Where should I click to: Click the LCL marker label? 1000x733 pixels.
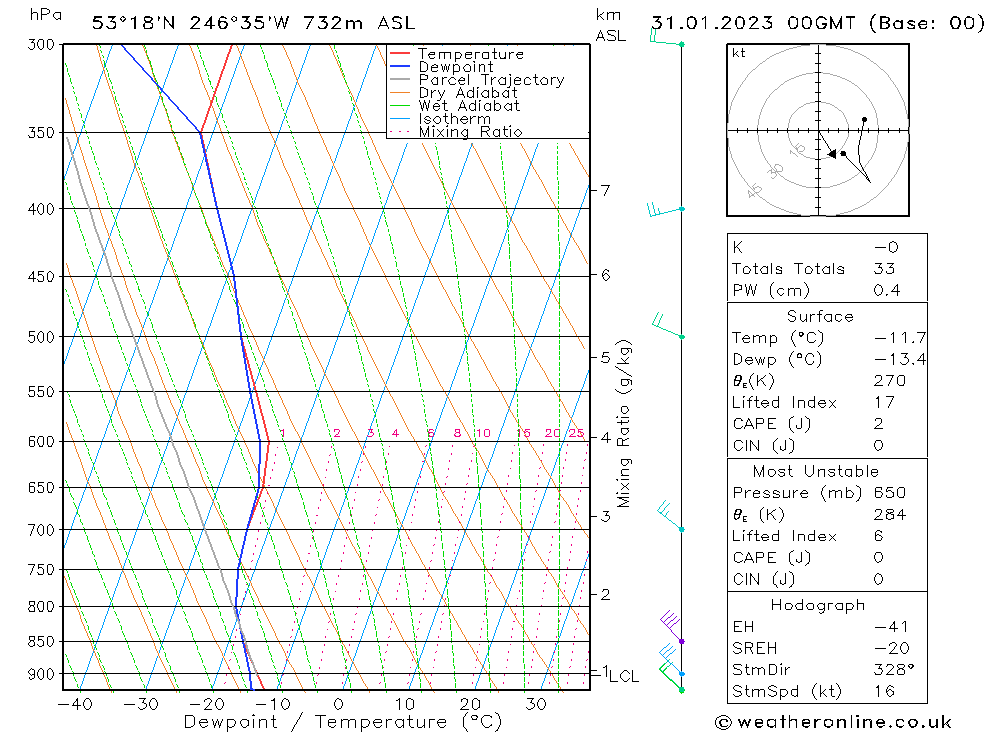pos(624,676)
